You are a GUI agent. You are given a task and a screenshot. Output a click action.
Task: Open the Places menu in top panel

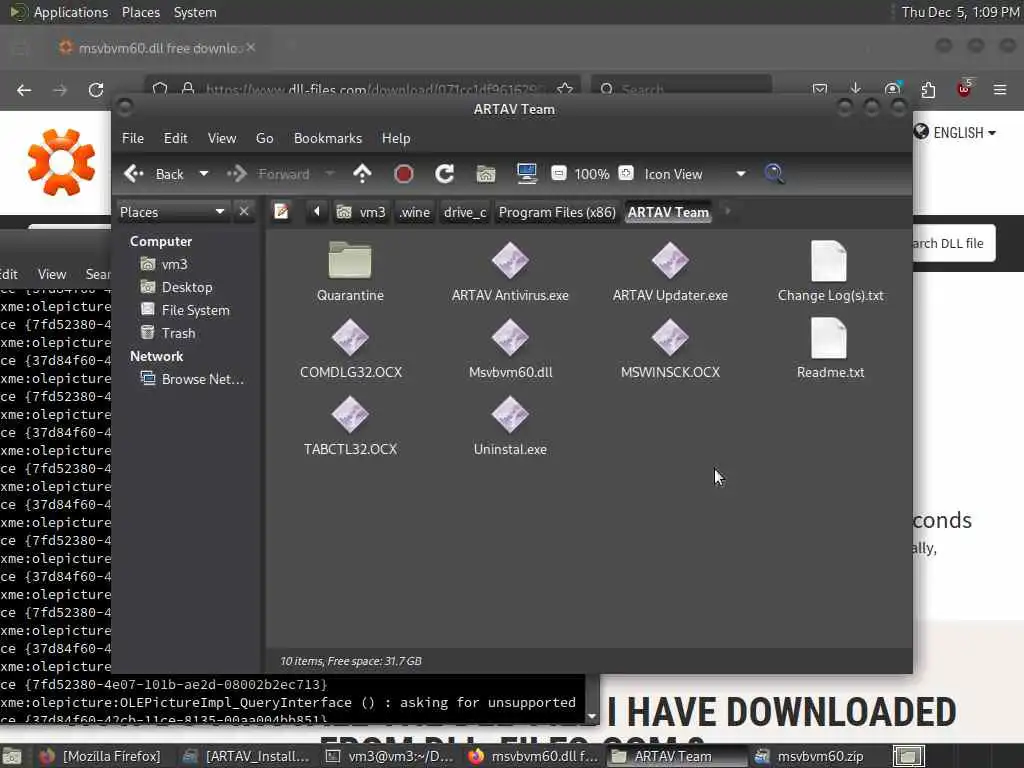pyautogui.click(x=140, y=12)
